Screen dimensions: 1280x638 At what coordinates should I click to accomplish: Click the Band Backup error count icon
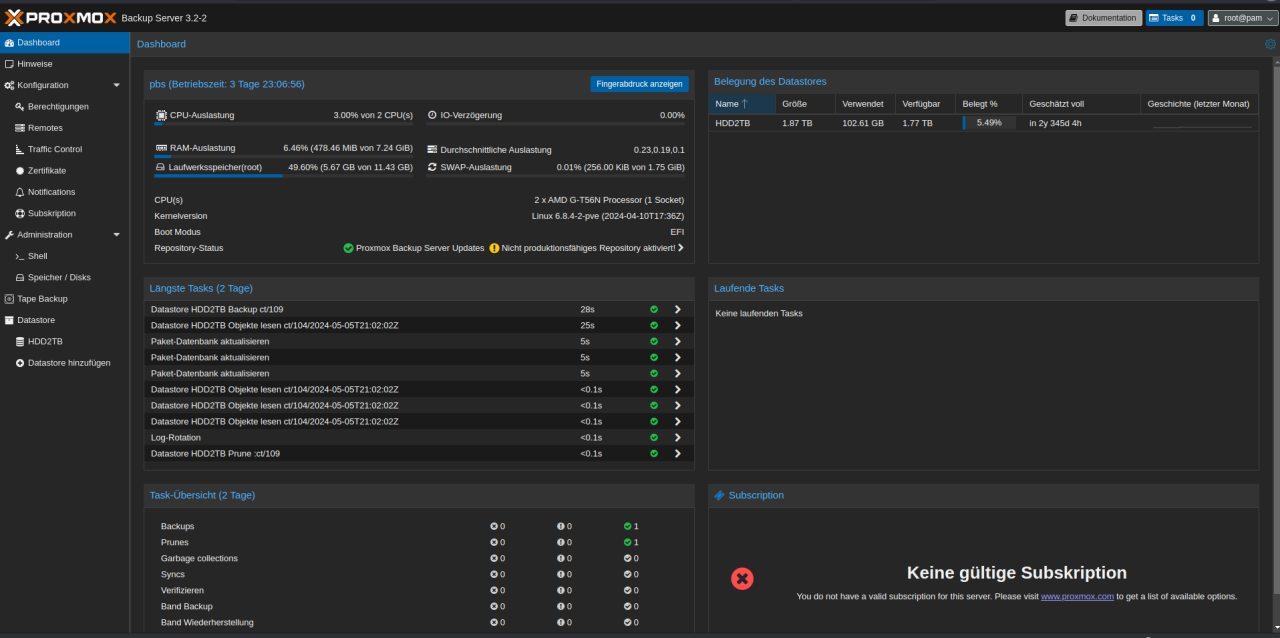coord(494,606)
